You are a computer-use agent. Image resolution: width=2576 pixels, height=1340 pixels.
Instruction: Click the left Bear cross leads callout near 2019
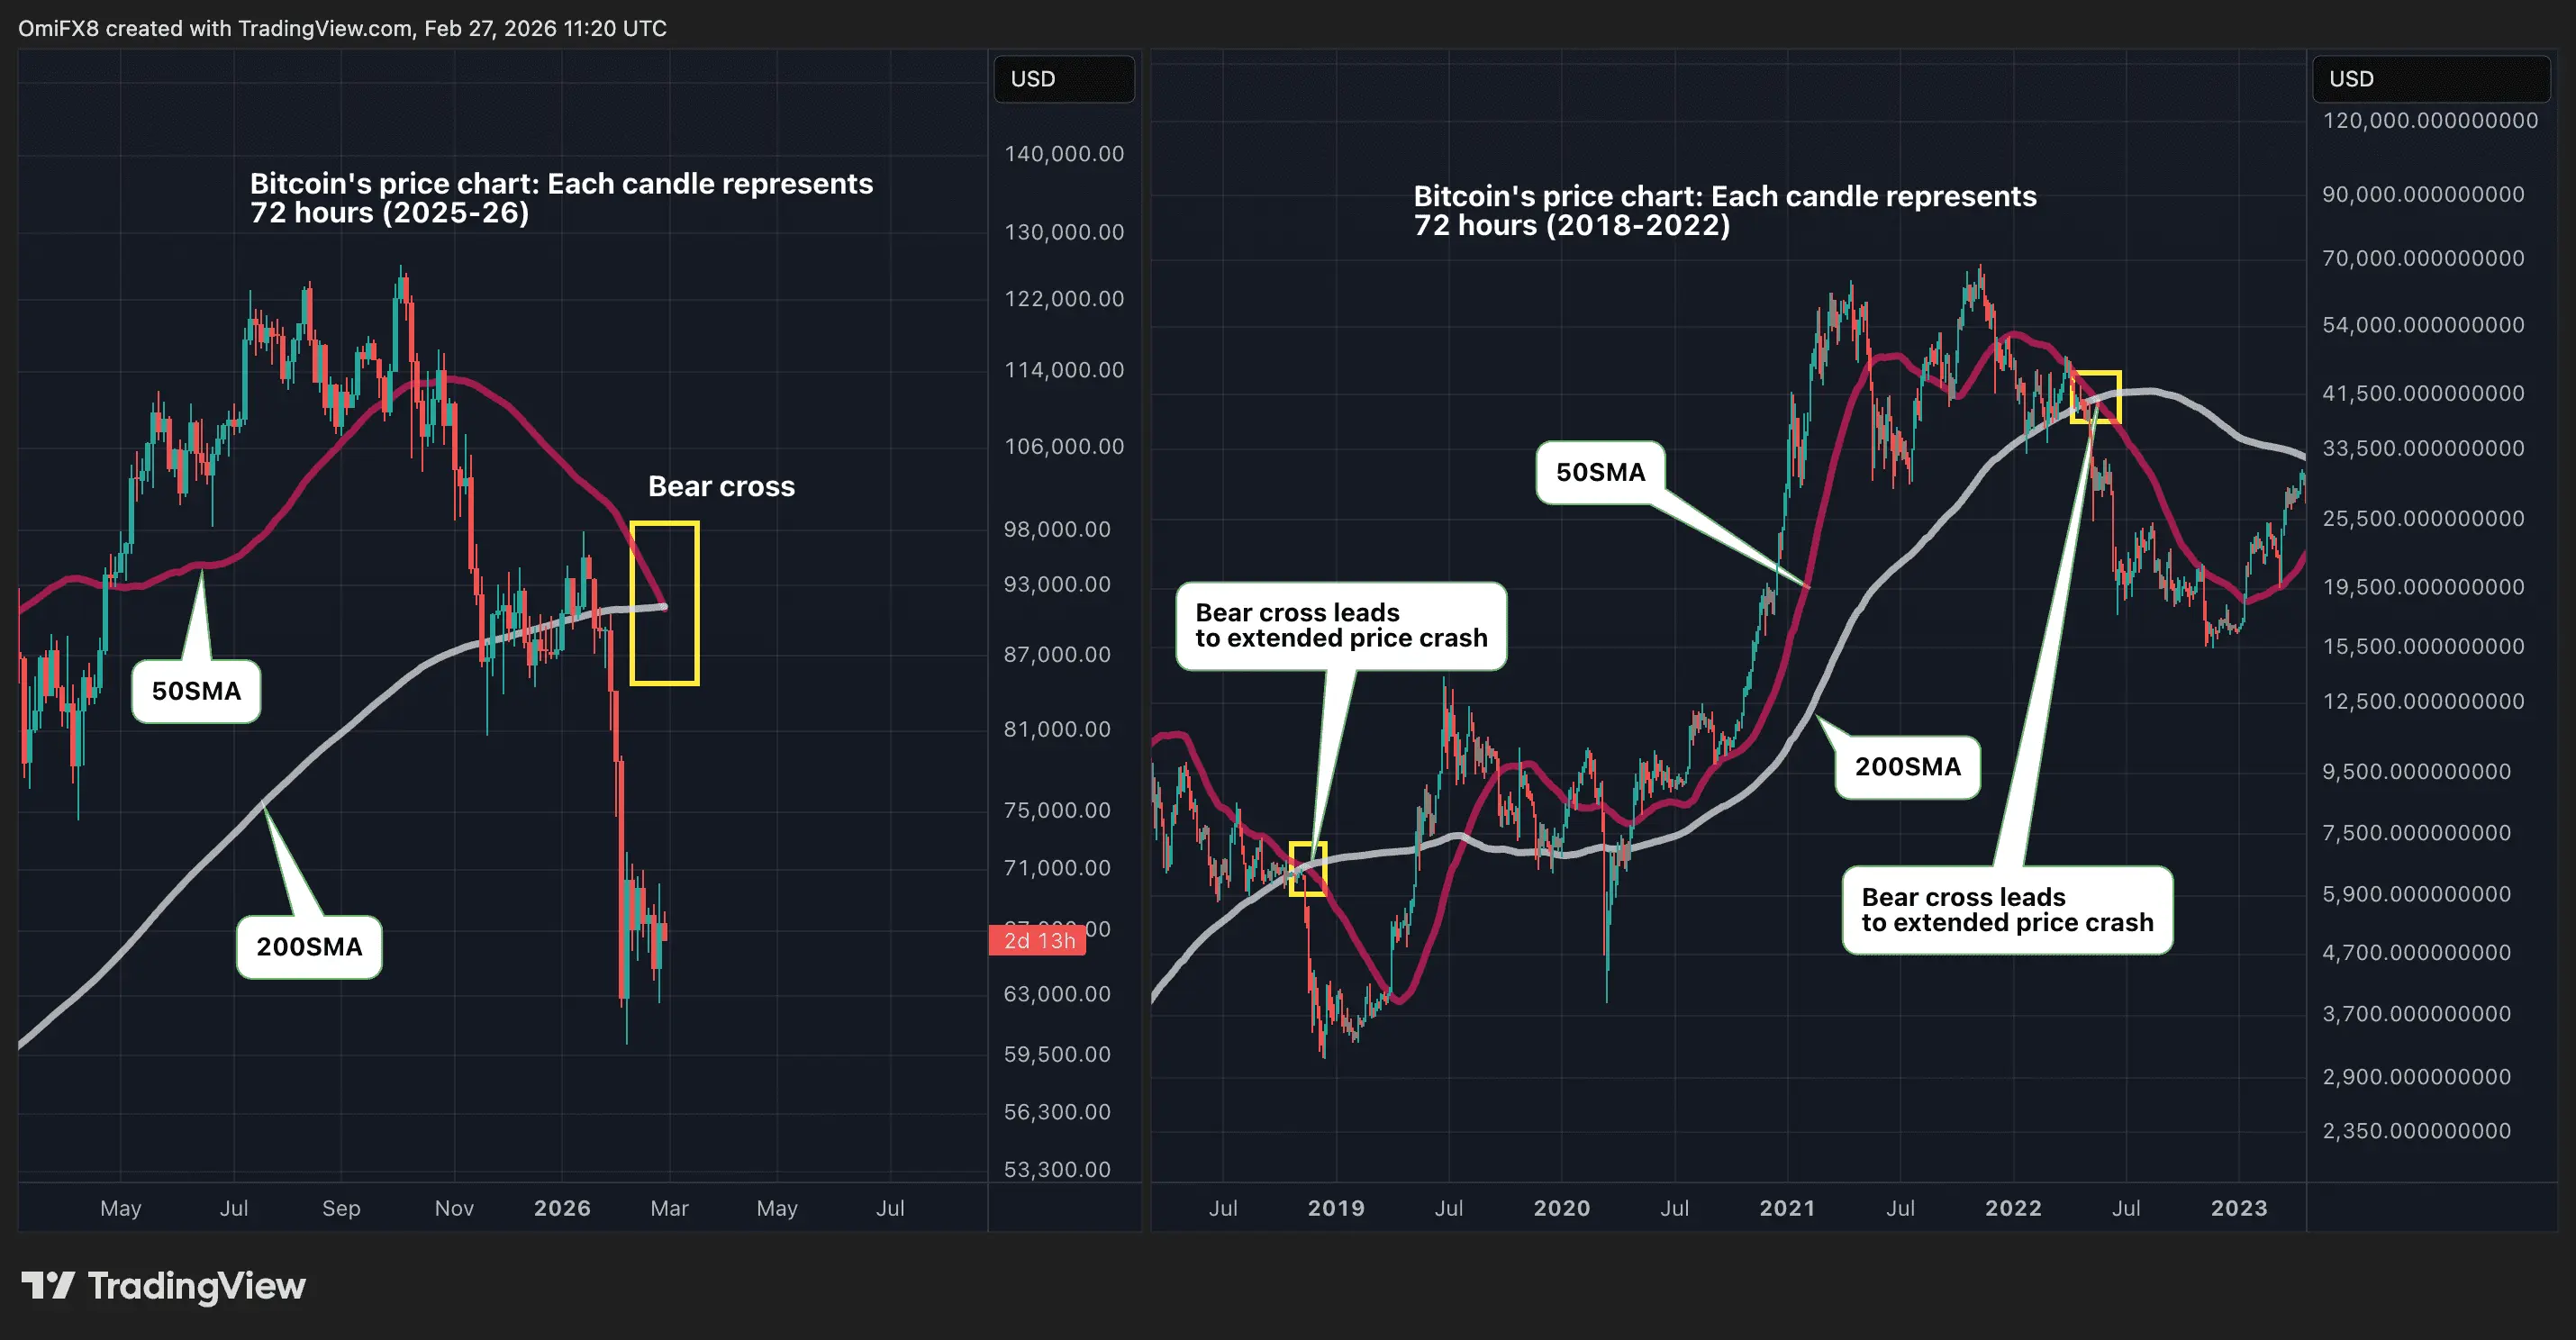(1341, 626)
